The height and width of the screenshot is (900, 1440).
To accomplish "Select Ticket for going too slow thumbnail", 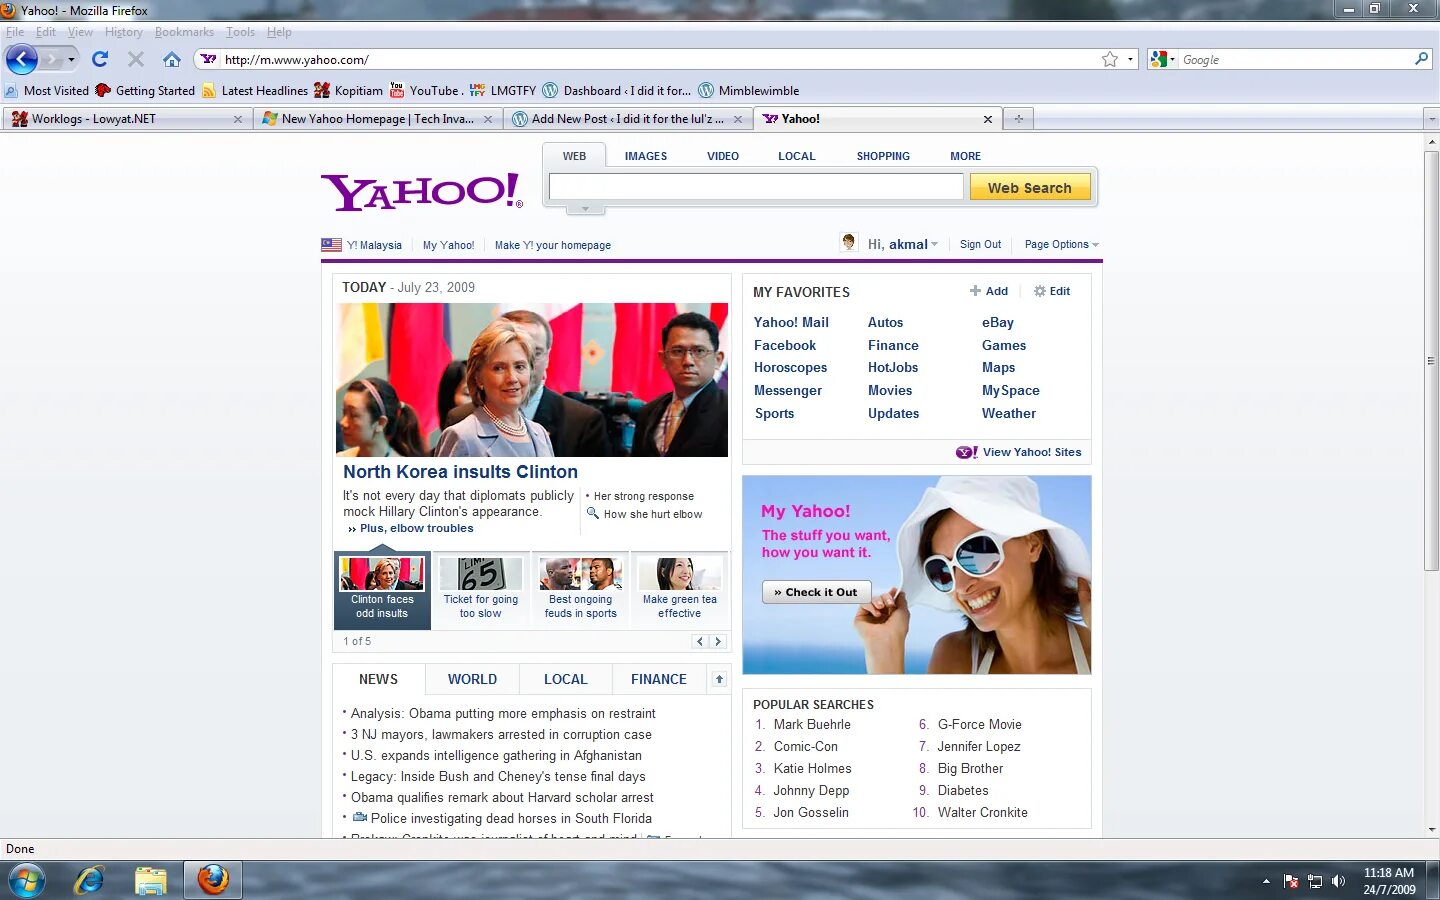I will (x=481, y=590).
